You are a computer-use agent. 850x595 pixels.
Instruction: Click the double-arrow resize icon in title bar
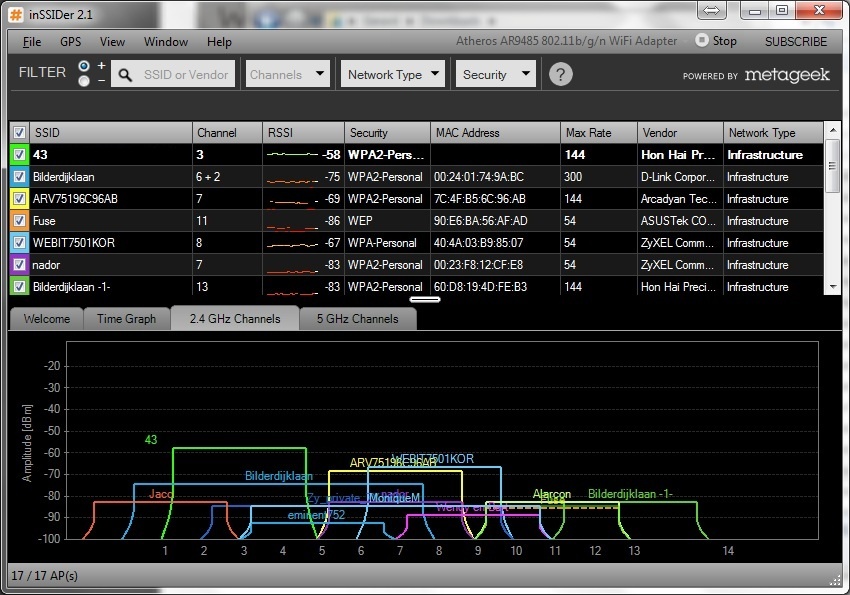[713, 10]
